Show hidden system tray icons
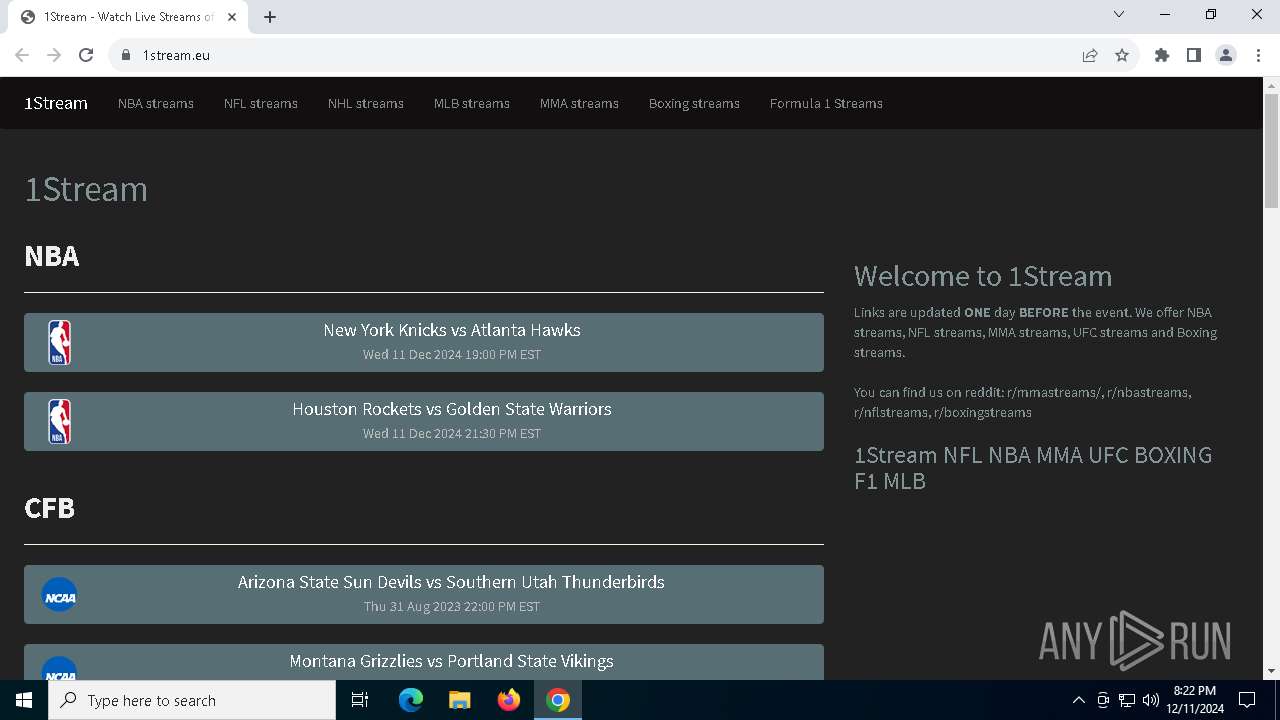The height and width of the screenshot is (720, 1280). [x=1078, y=700]
